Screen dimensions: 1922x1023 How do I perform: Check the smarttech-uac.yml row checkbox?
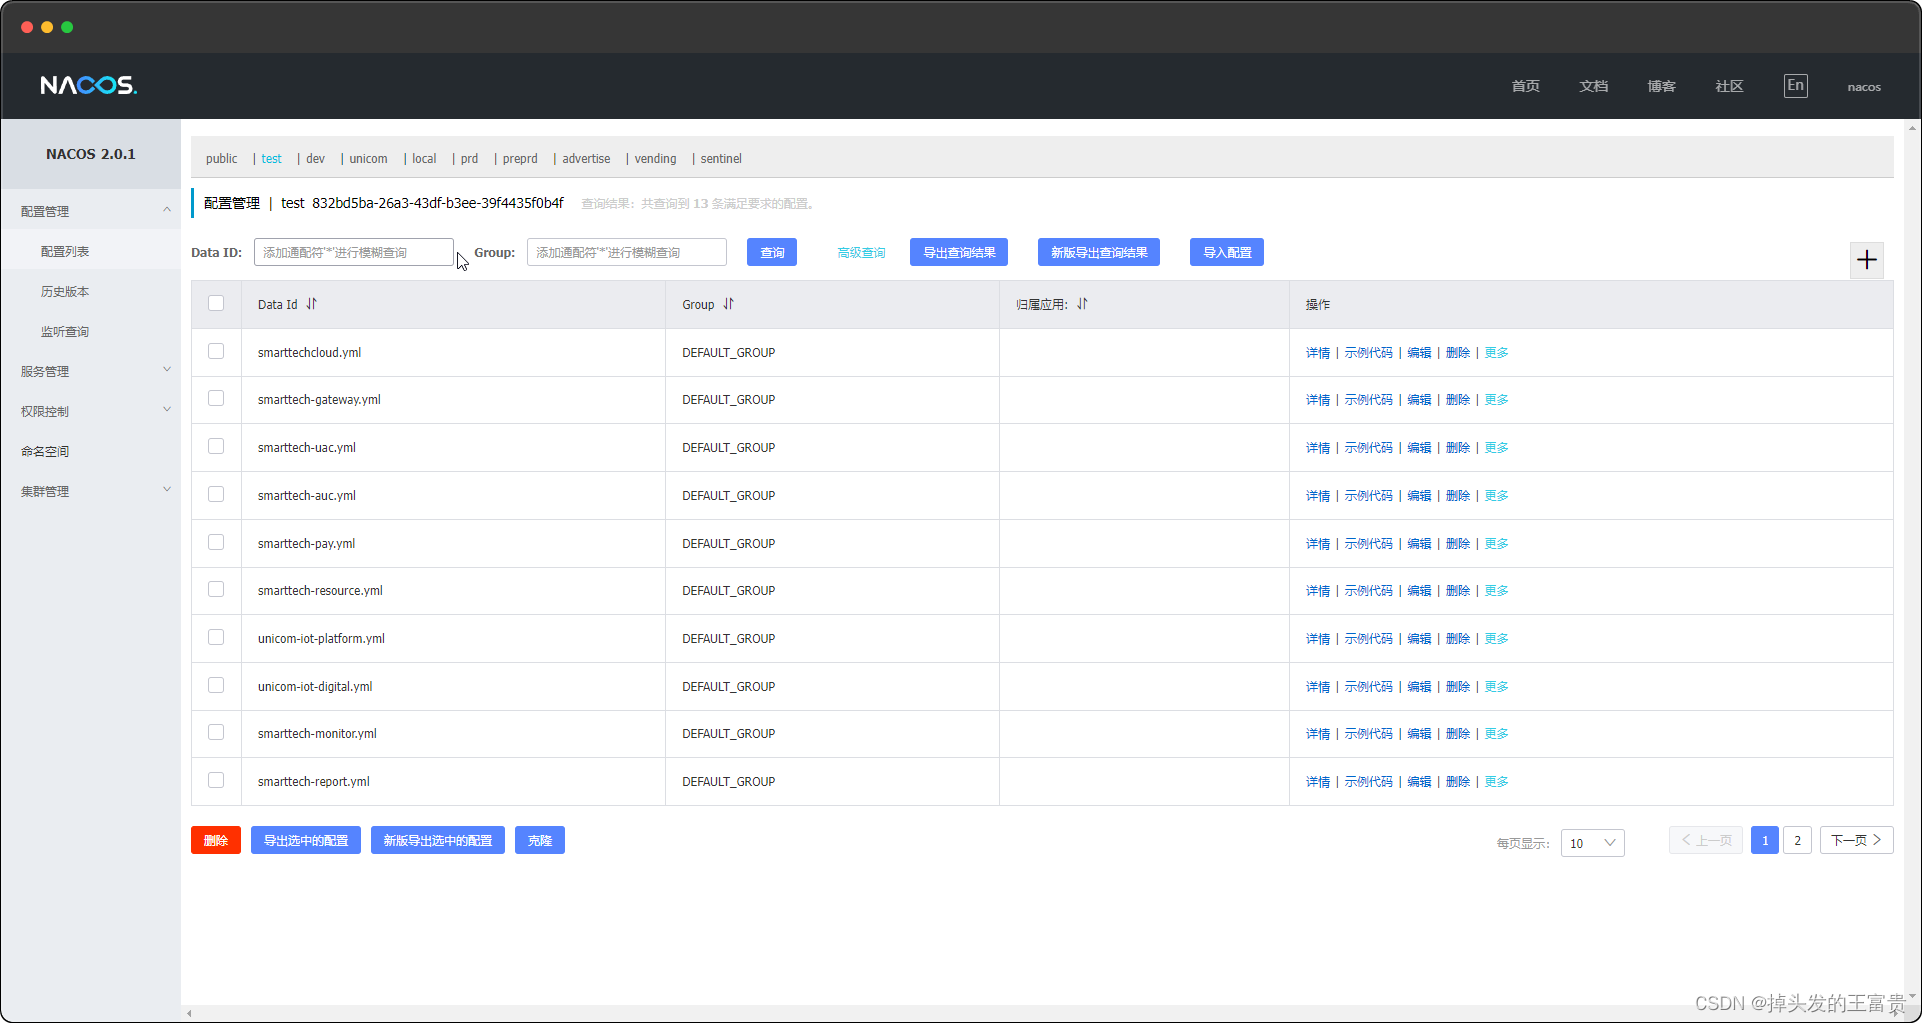216,446
